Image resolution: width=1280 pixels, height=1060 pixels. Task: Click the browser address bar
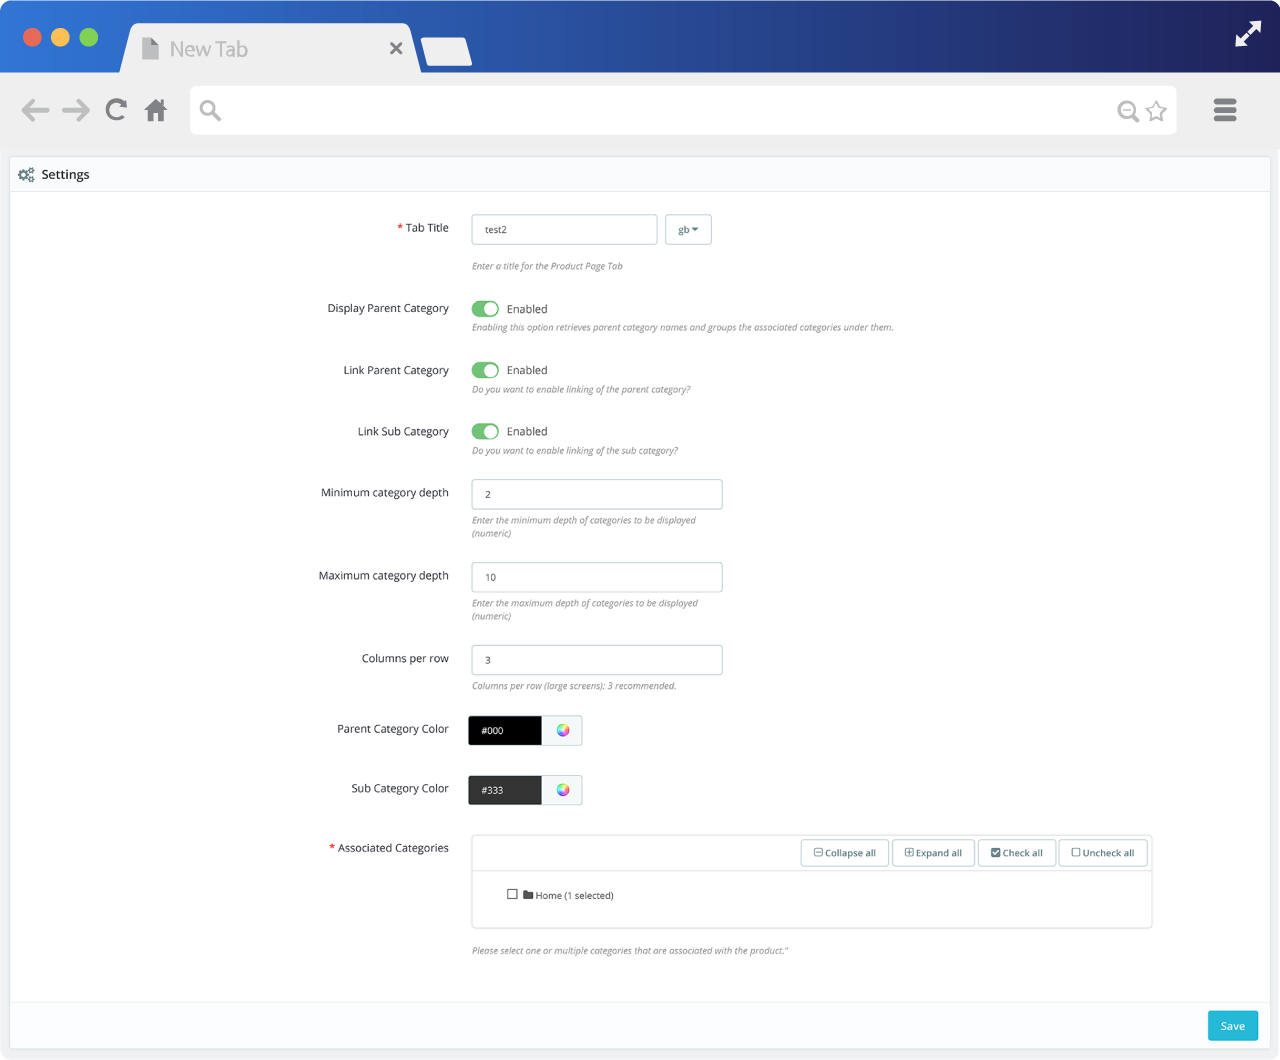pos(683,110)
